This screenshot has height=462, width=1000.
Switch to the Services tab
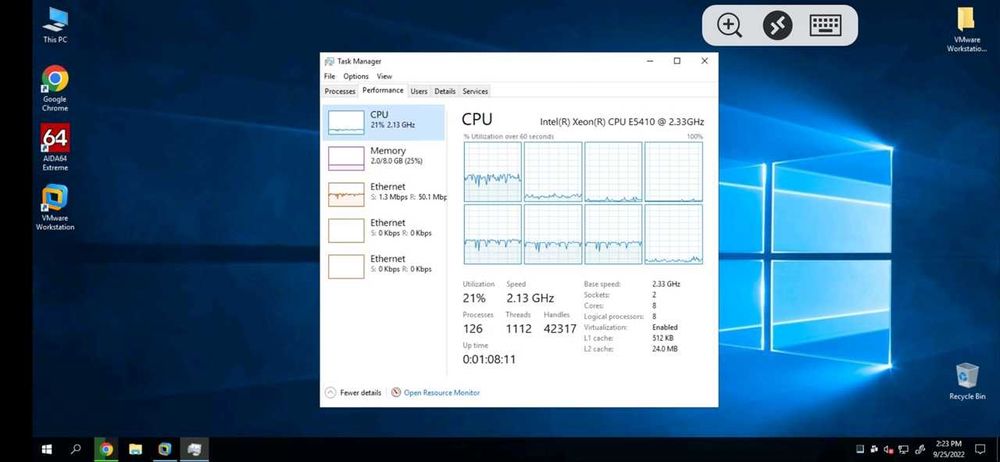(475, 91)
